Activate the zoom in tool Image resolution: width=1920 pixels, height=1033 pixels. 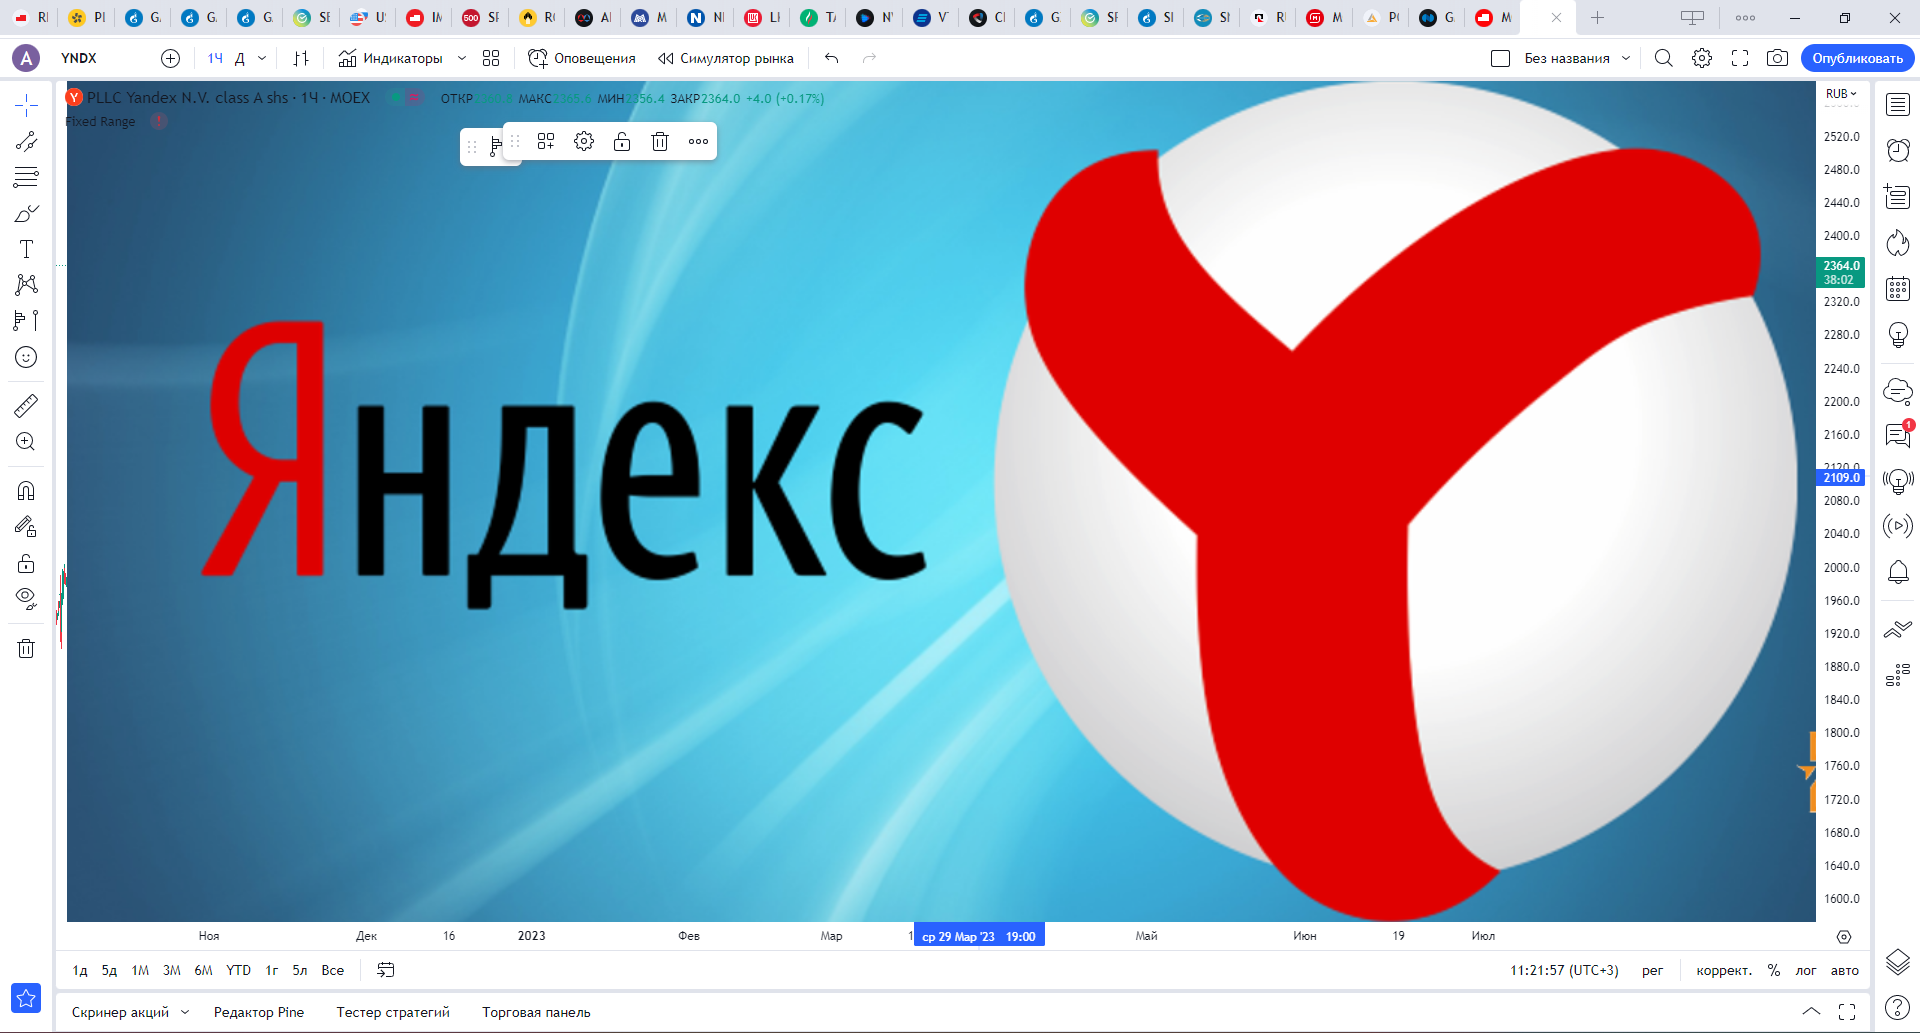[26, 441]
